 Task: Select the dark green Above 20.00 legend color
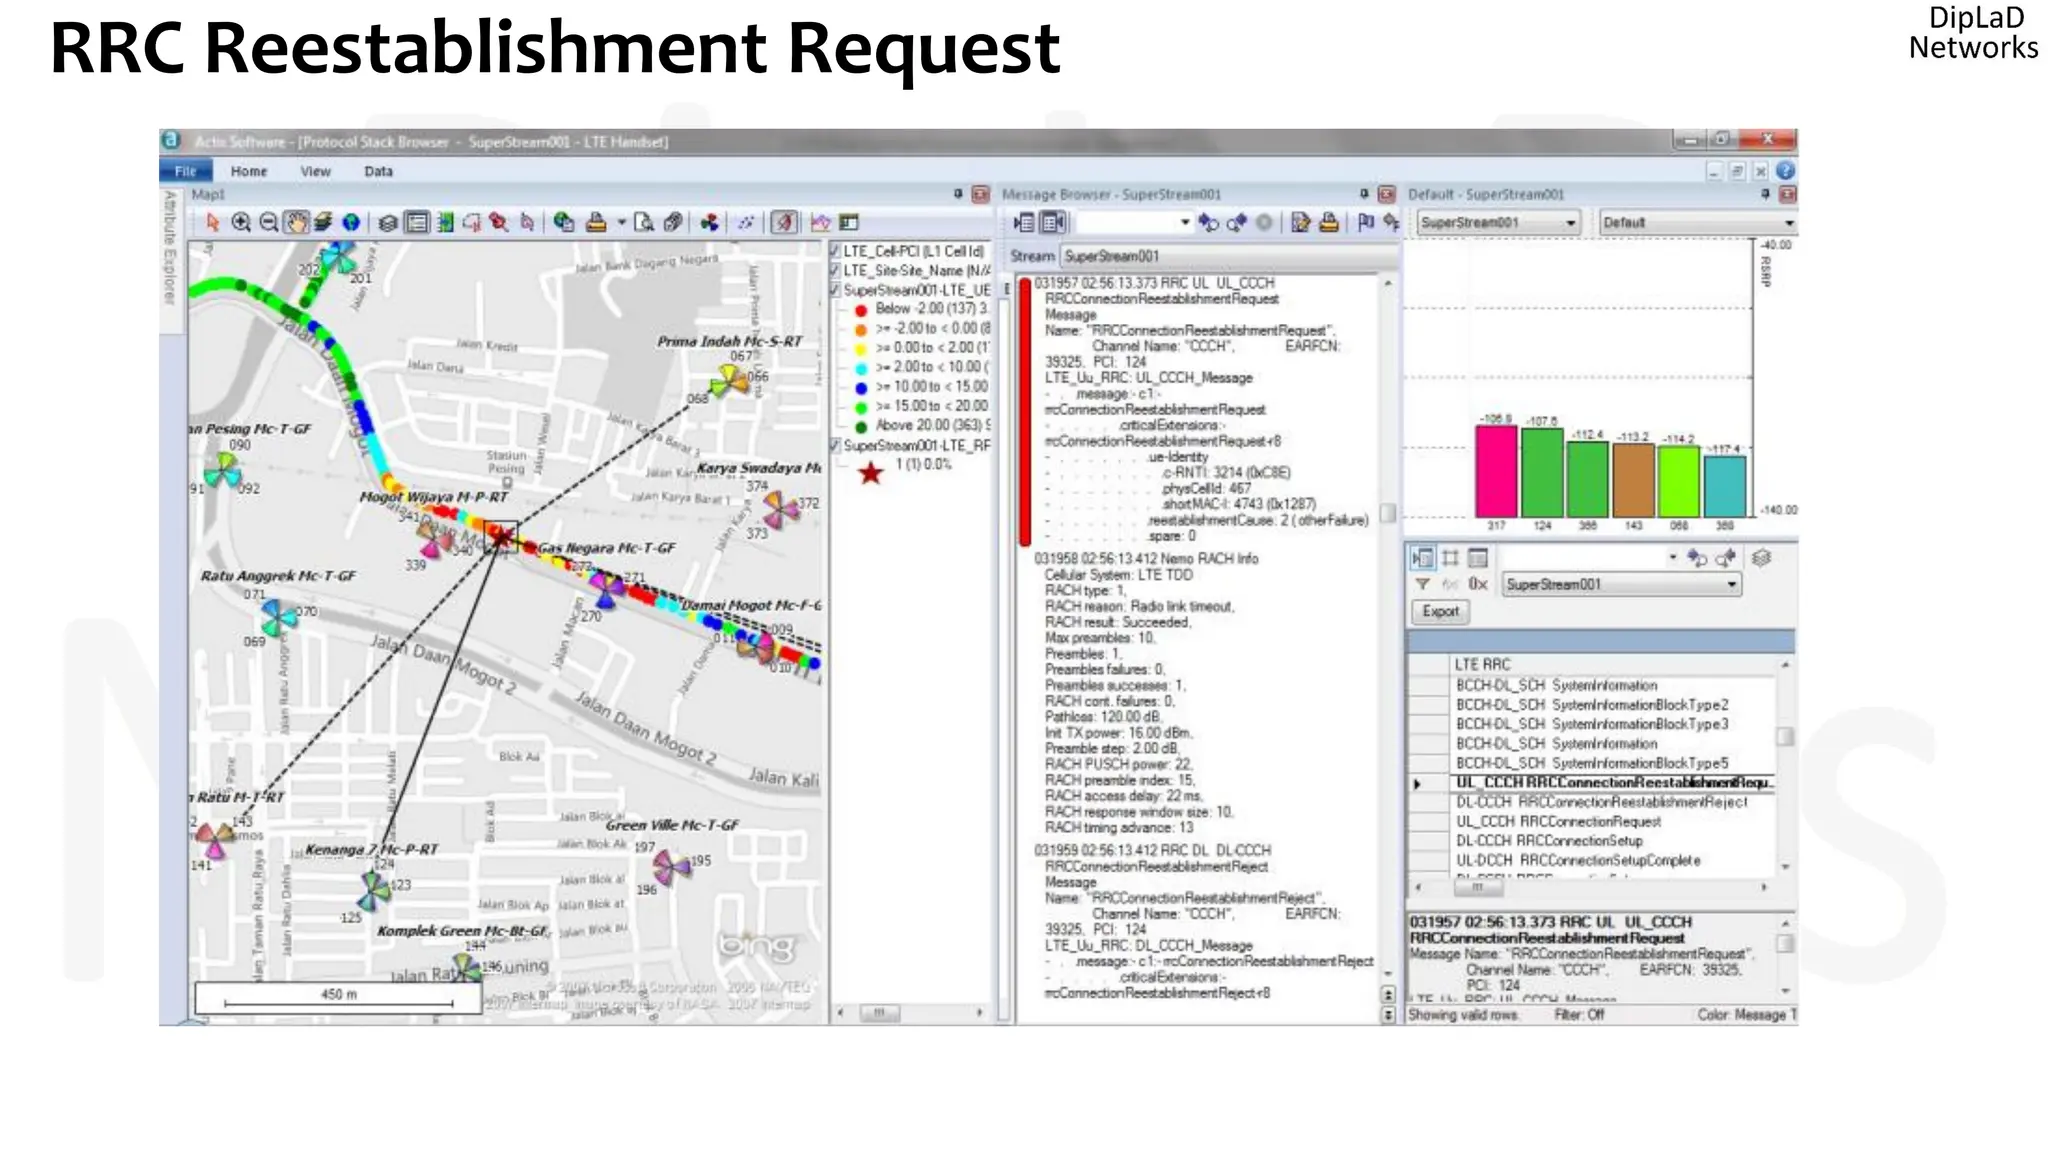[x=860, y=426]
